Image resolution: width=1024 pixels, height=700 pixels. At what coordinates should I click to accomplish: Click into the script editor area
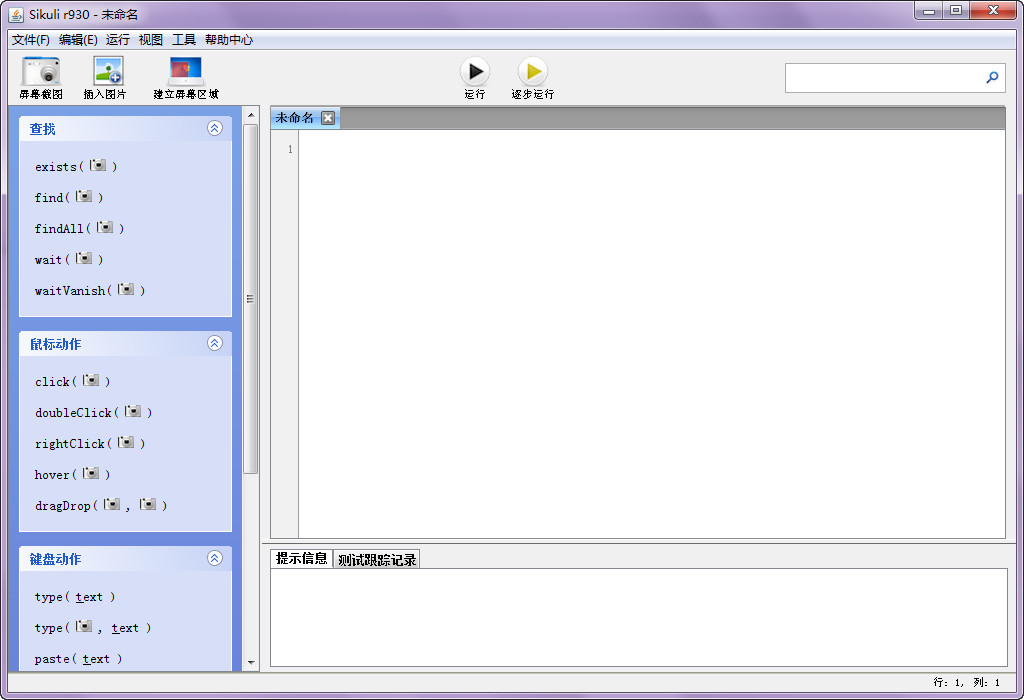click(x=651, y=334)
